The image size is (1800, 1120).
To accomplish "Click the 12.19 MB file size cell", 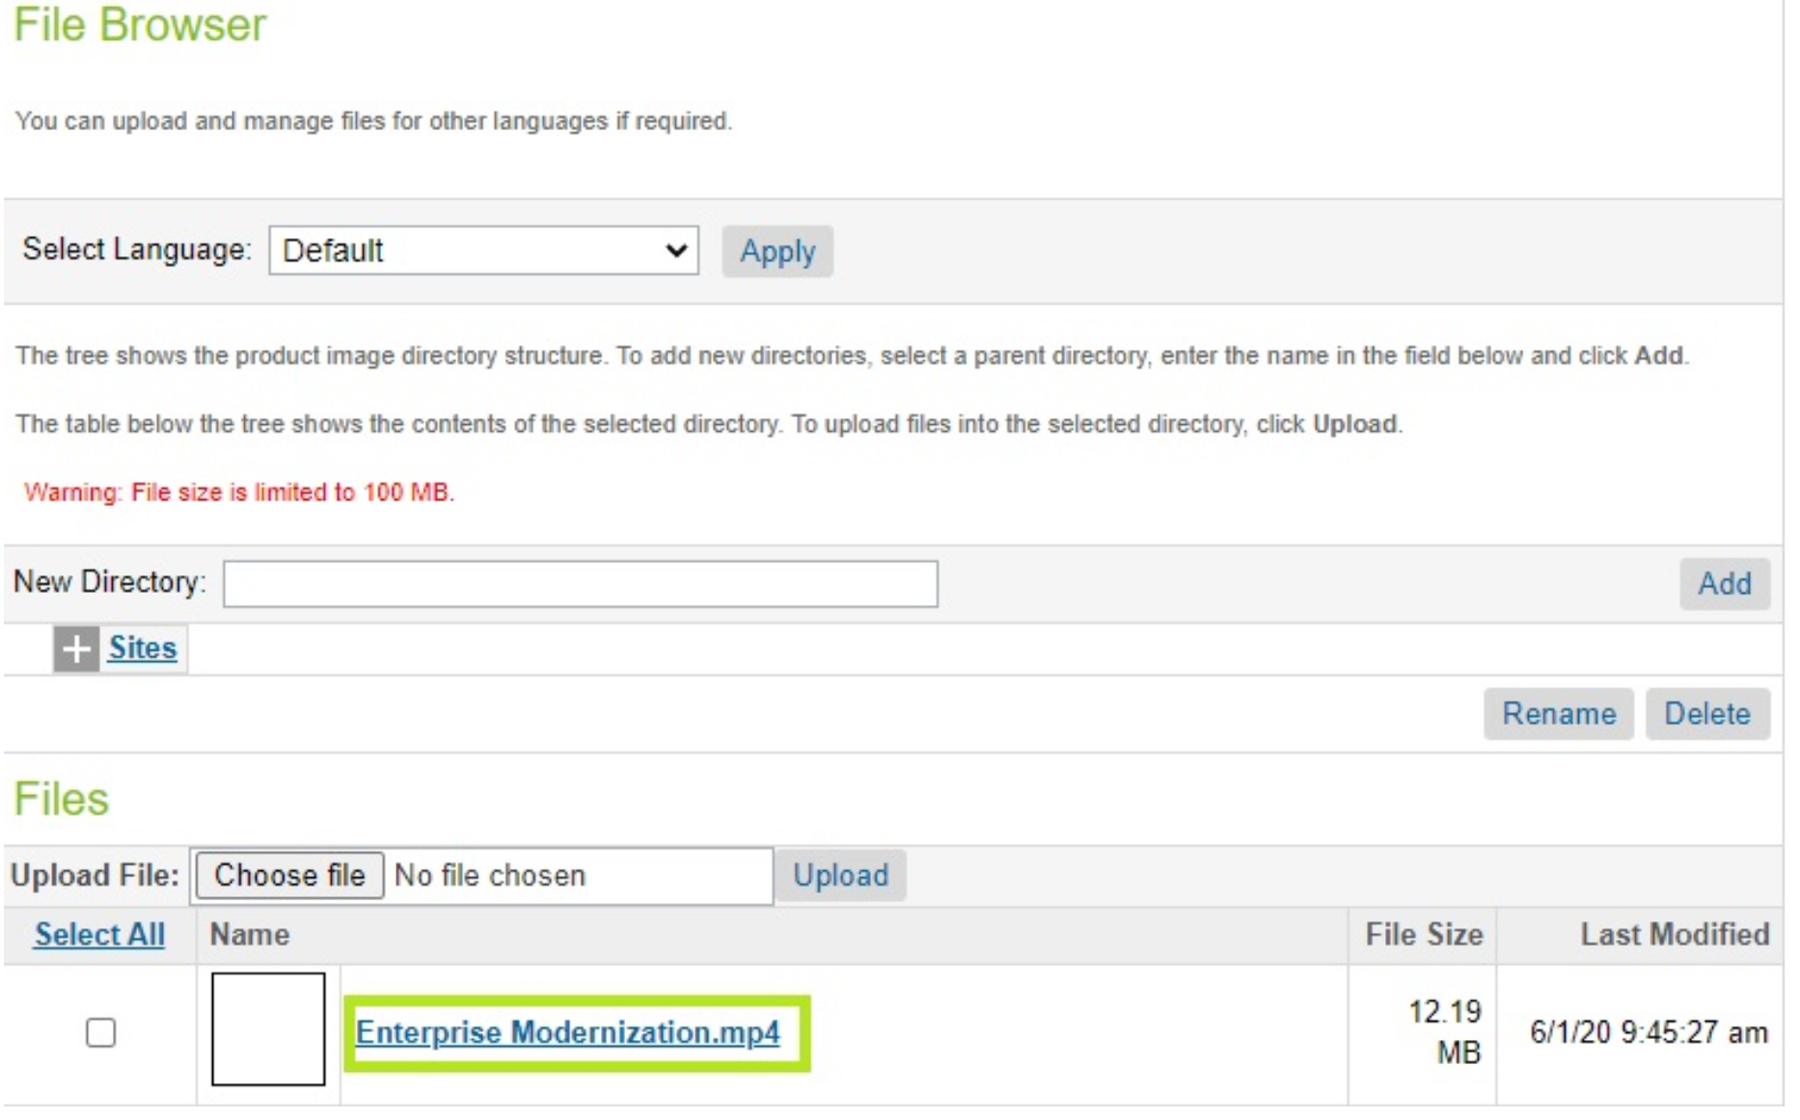I will [x=1444, y=1032].
